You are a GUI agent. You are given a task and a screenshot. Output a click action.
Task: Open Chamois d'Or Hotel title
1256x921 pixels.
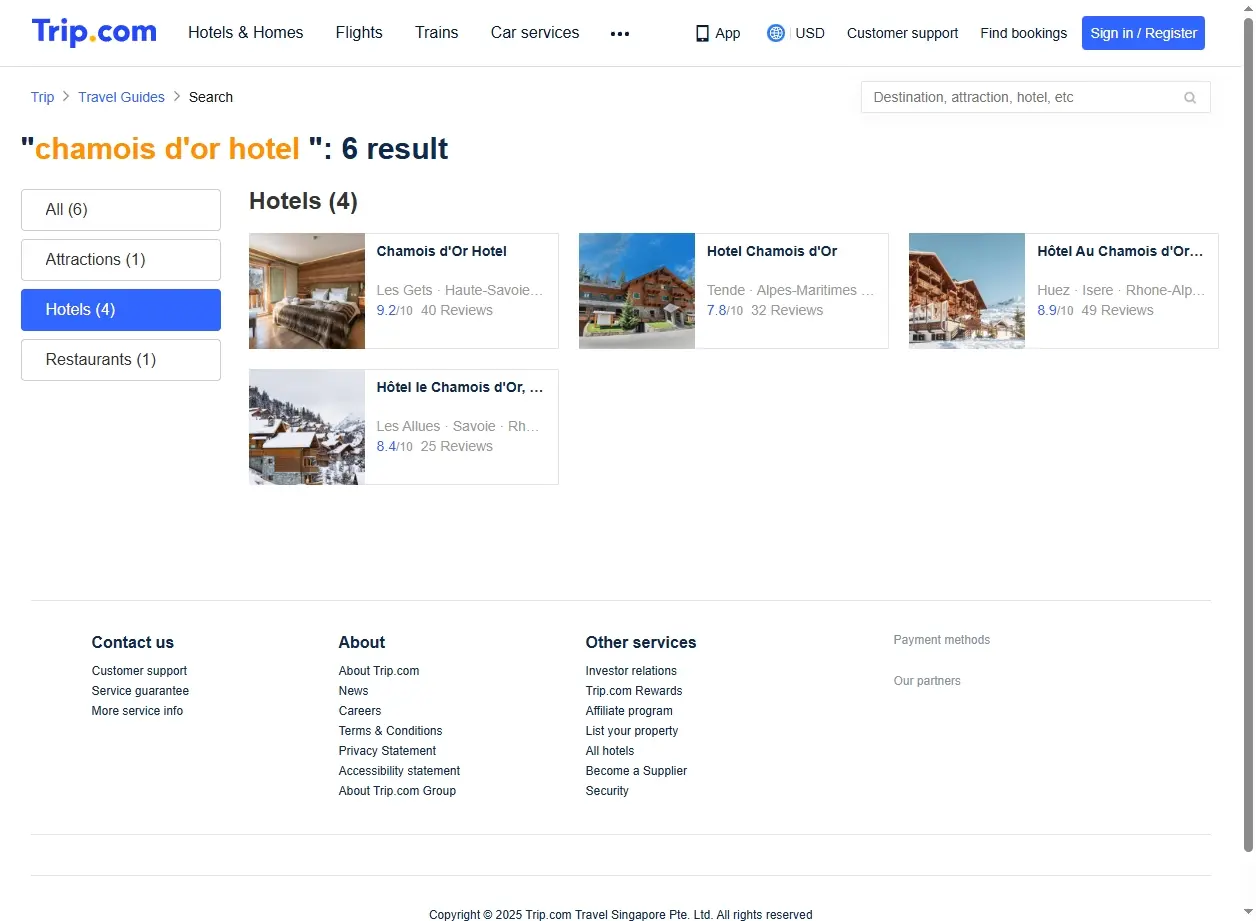[x=441, y=251]
